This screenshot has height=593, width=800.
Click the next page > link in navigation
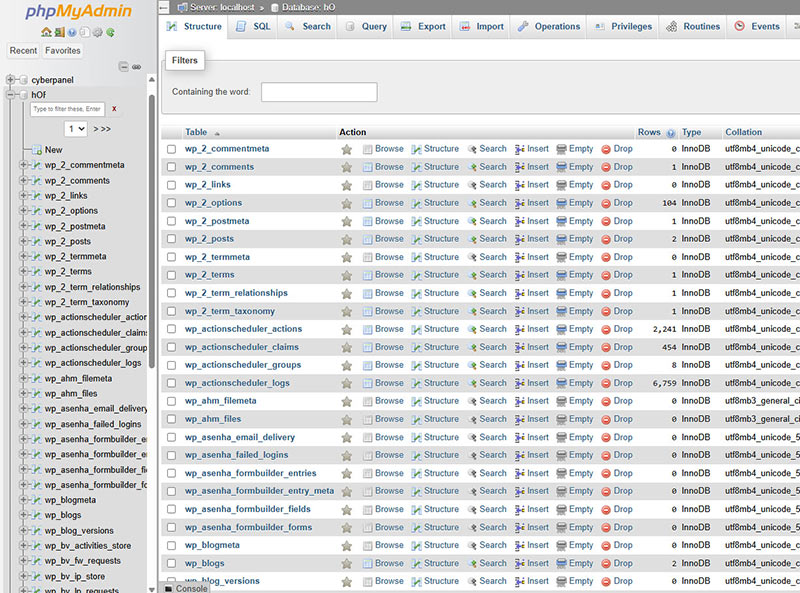point(95,129)
